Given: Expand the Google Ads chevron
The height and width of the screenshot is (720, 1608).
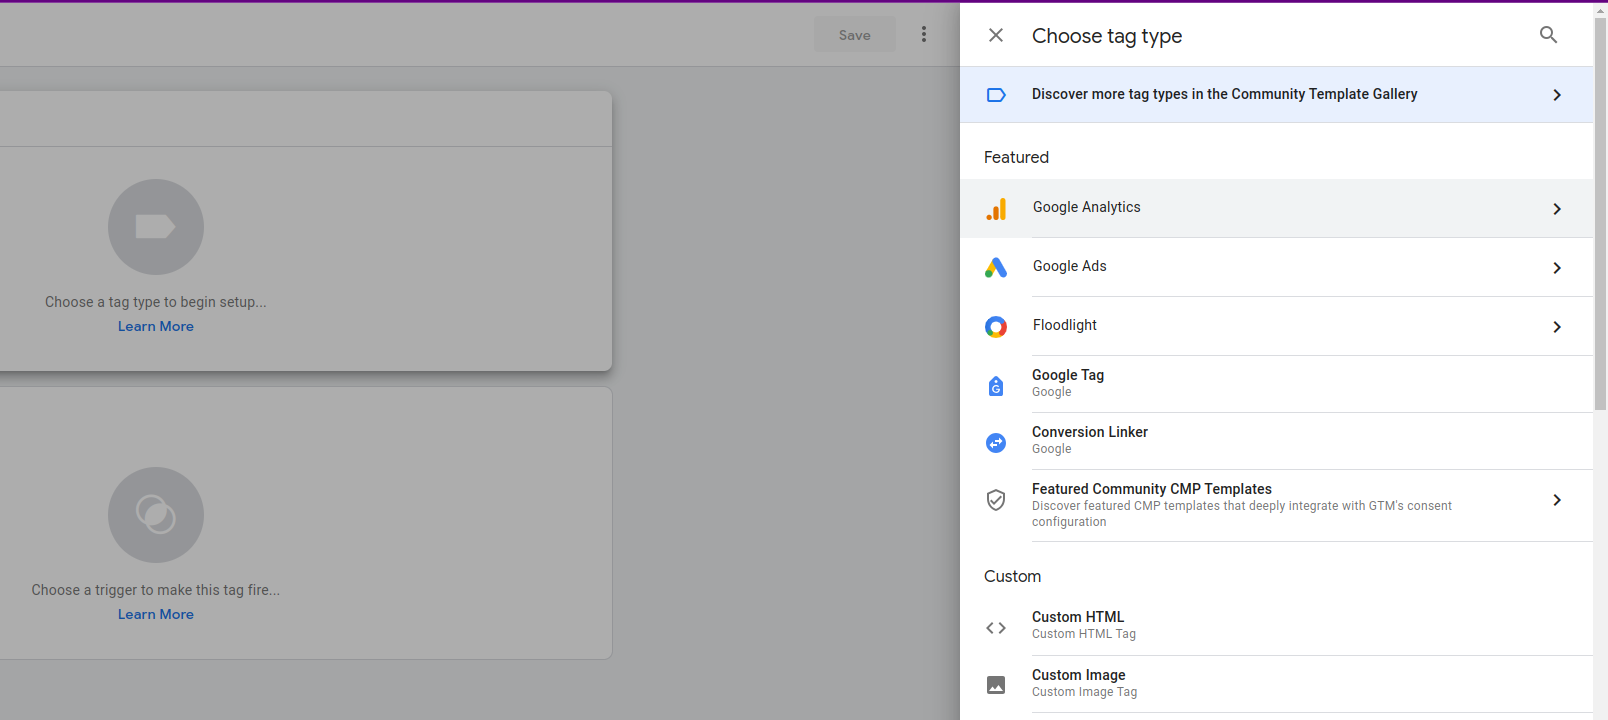Looking at the screenshot, I should coord(1557,268).
